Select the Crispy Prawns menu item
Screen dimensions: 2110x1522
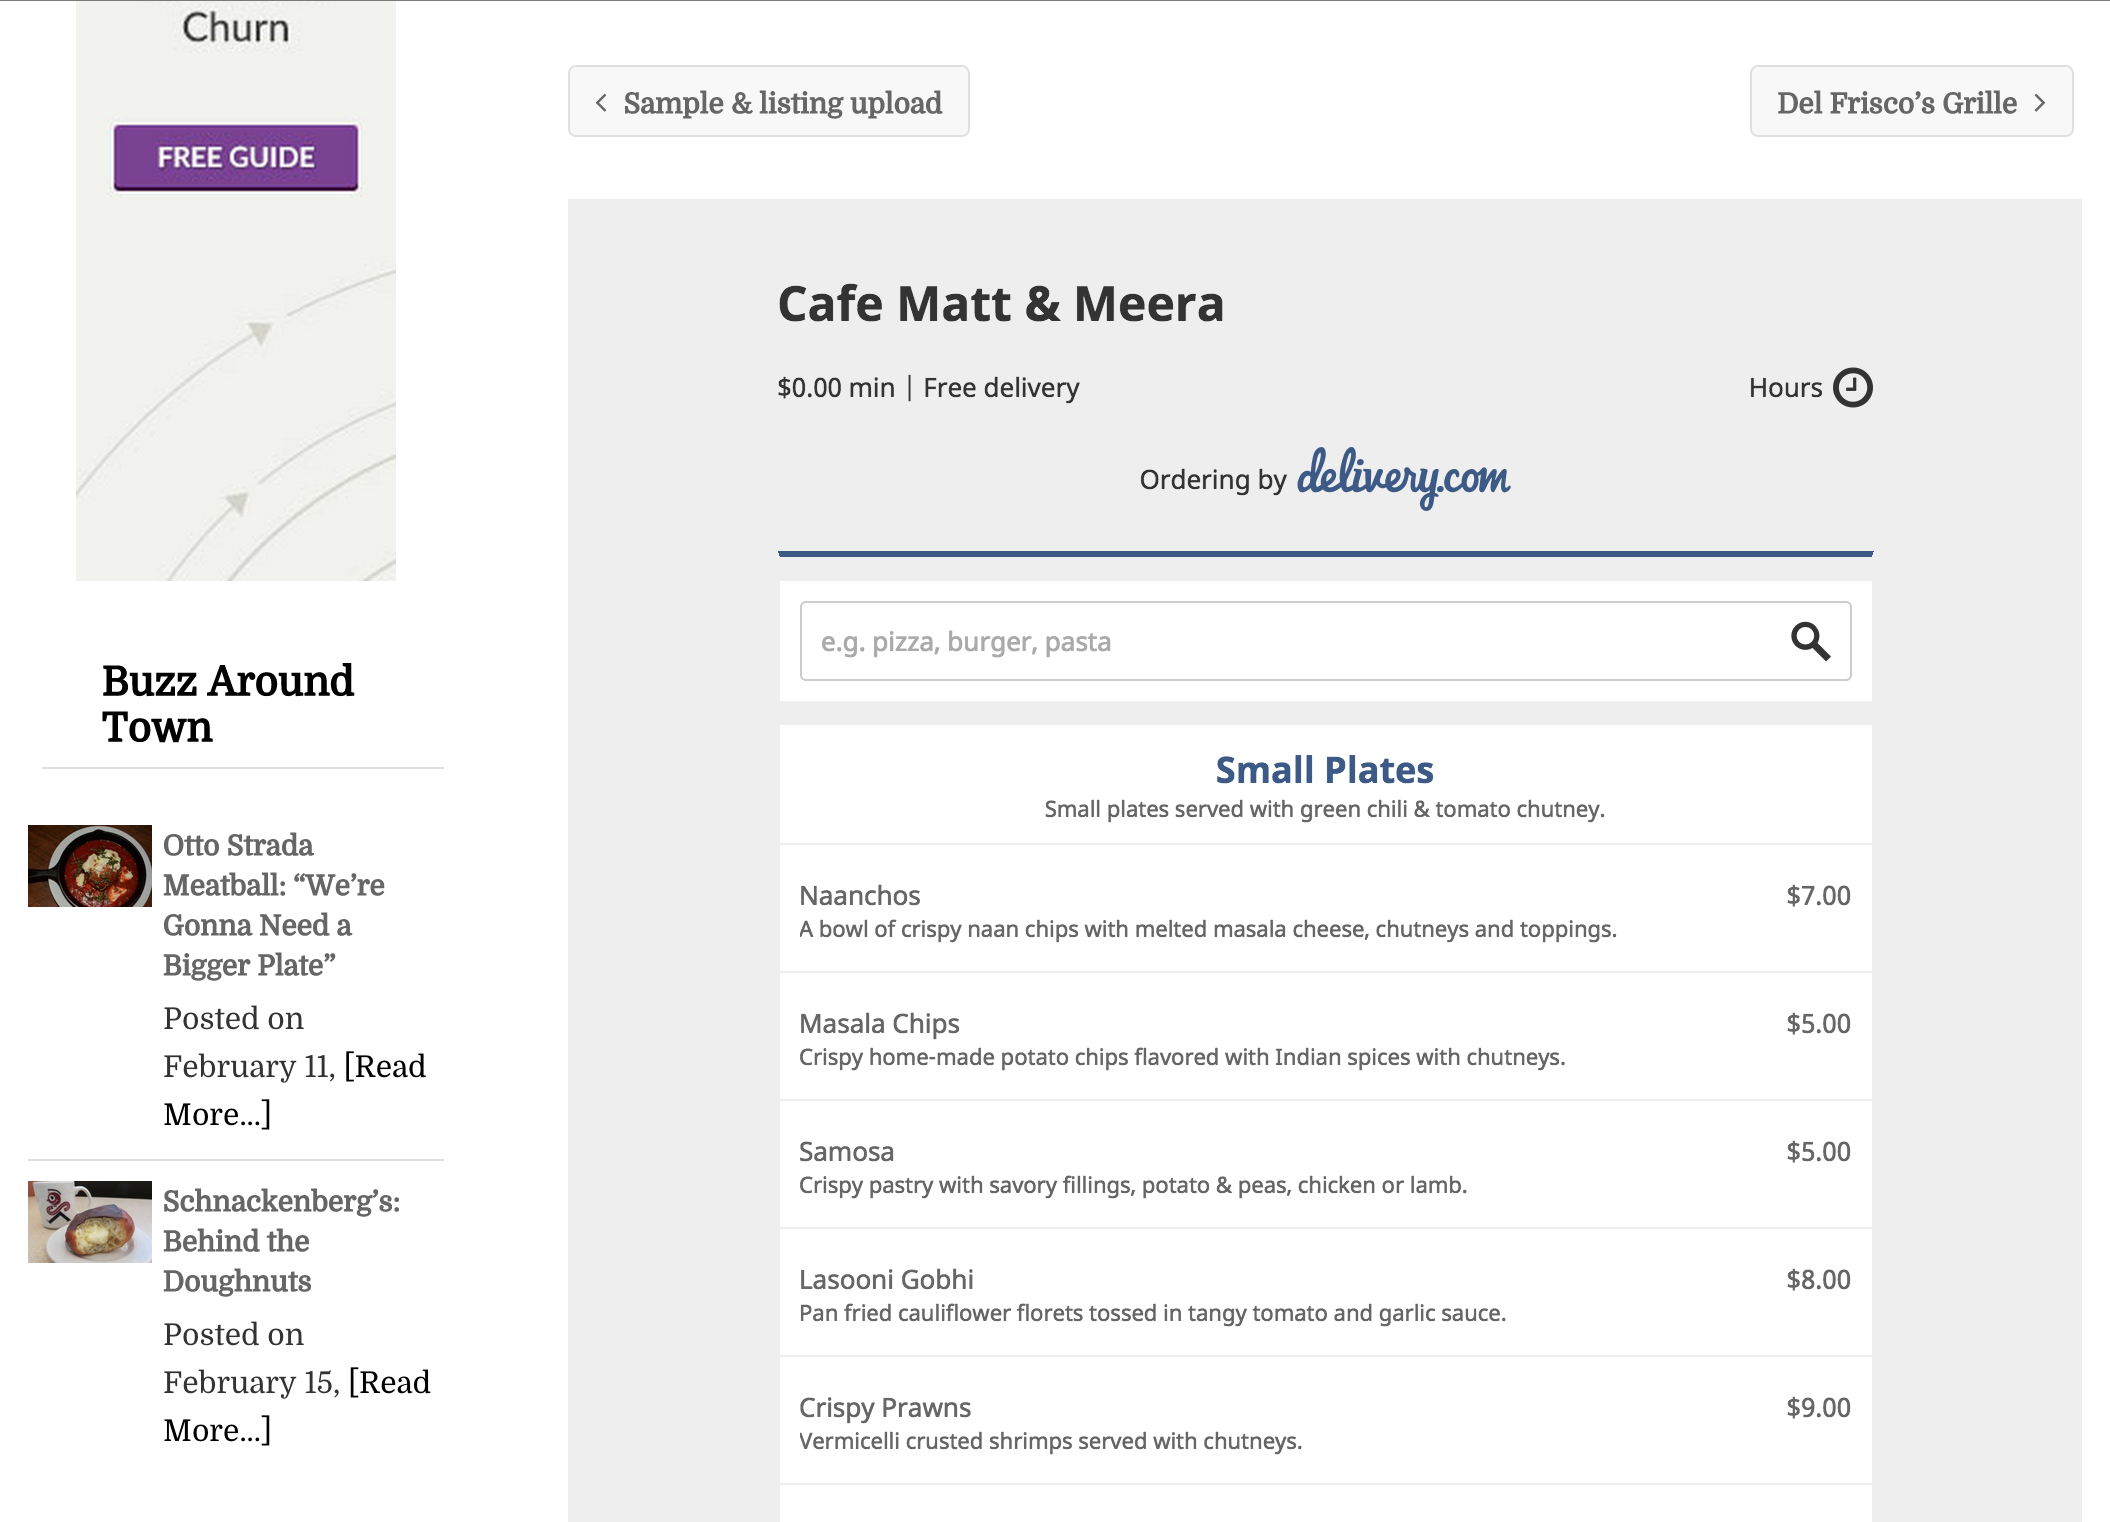1325,1421
